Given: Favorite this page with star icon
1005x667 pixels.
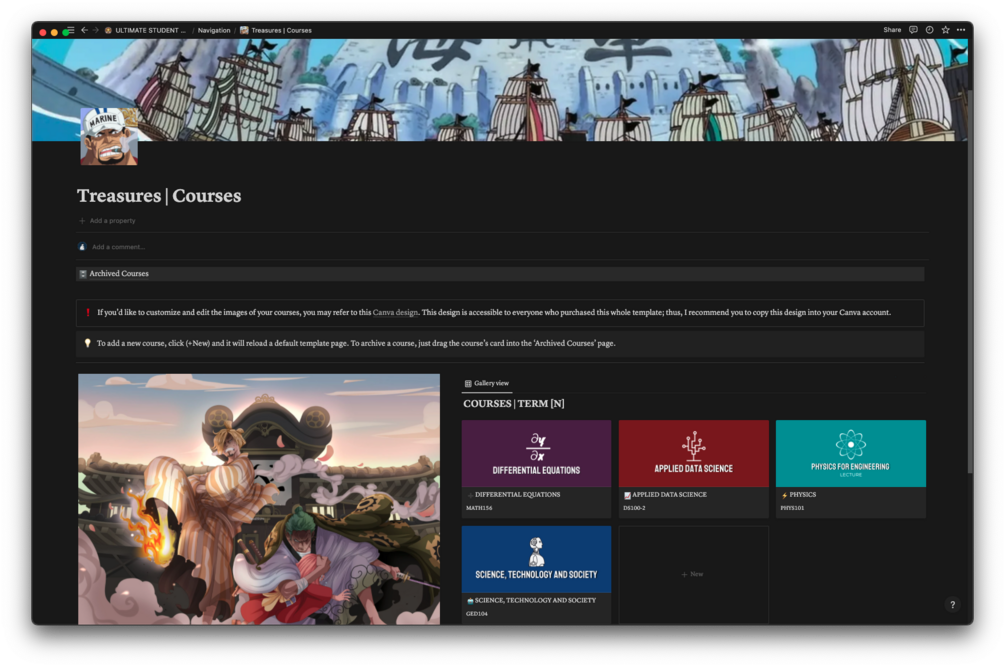Looking at the screenshot, I should tap(945, 30).
